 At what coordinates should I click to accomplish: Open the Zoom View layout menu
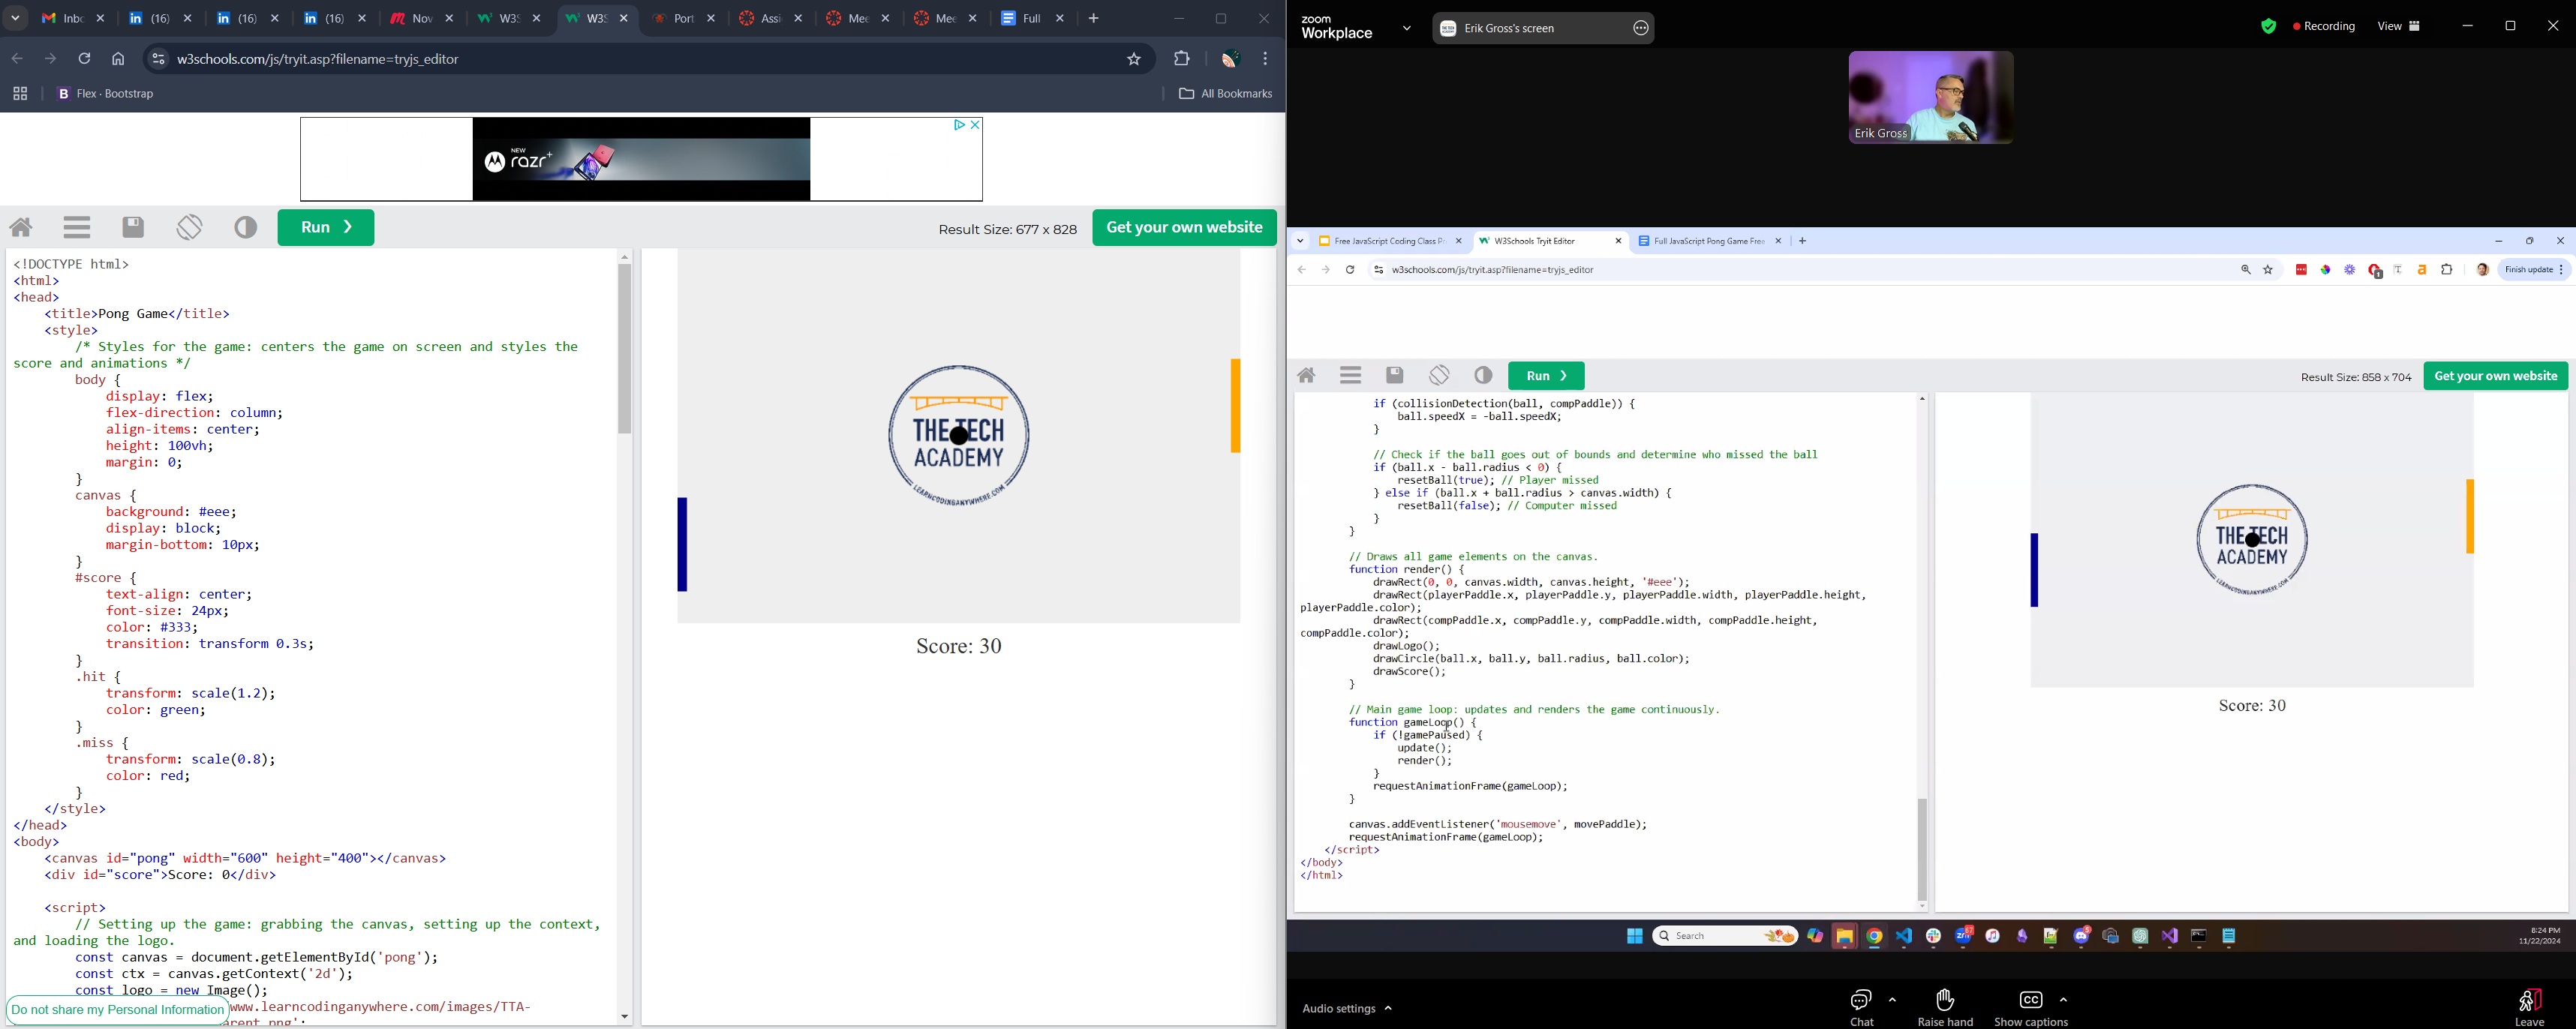[2399, 27]
